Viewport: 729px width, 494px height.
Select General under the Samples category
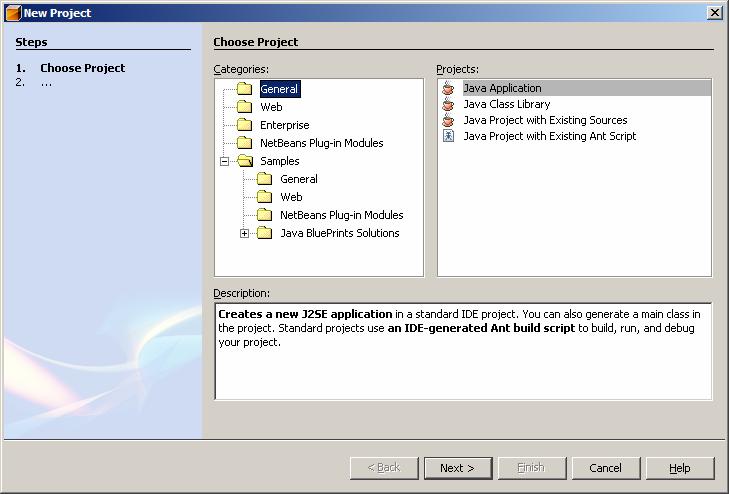click(x=299, y=179)
